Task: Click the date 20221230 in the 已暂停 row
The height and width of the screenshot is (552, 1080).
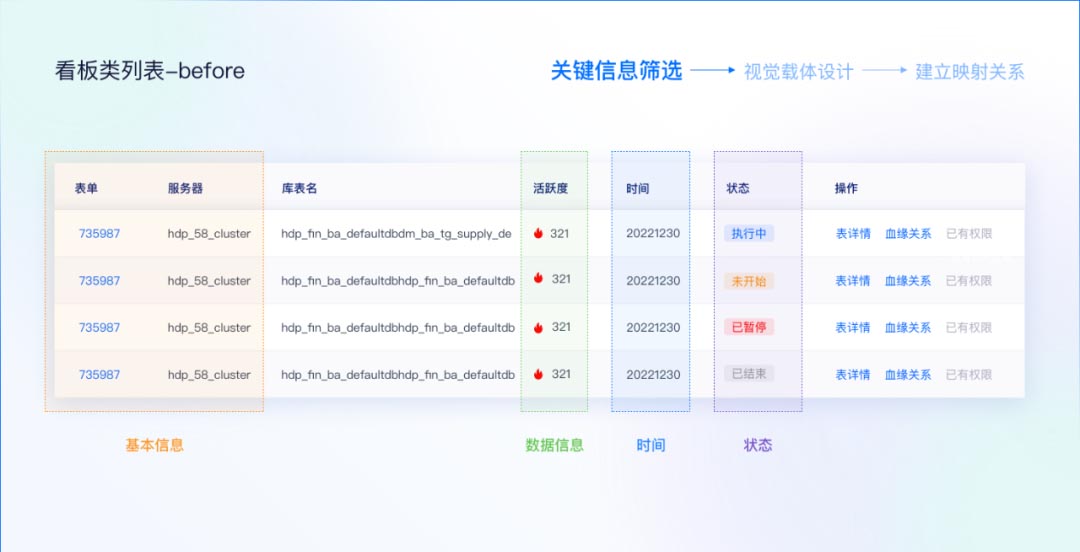Action: coord(653,327)
